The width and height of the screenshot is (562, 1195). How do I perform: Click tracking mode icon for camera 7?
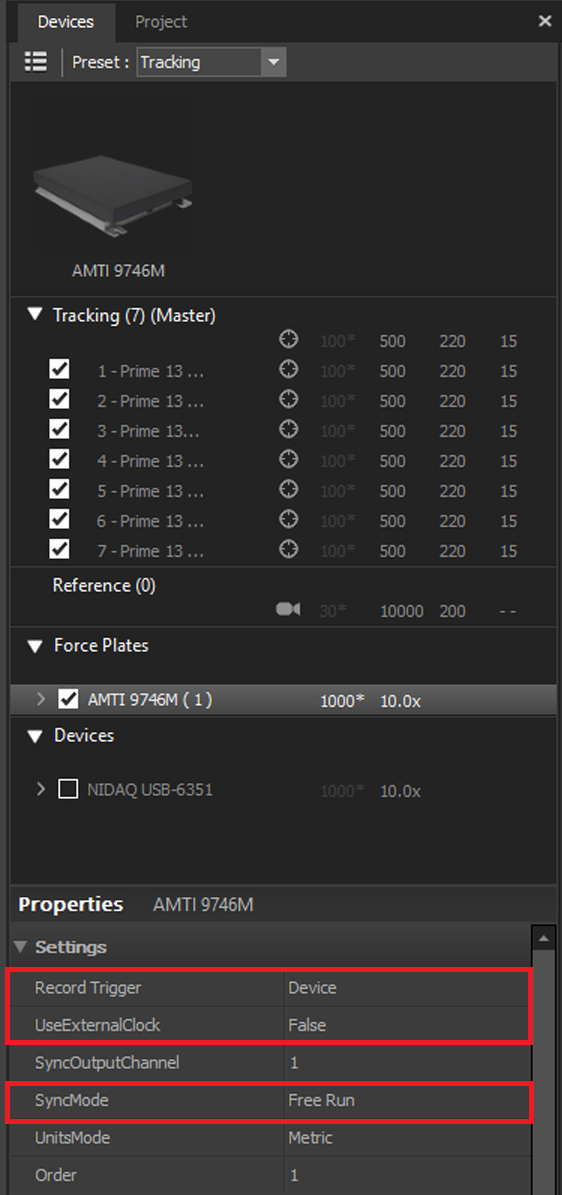288,549
